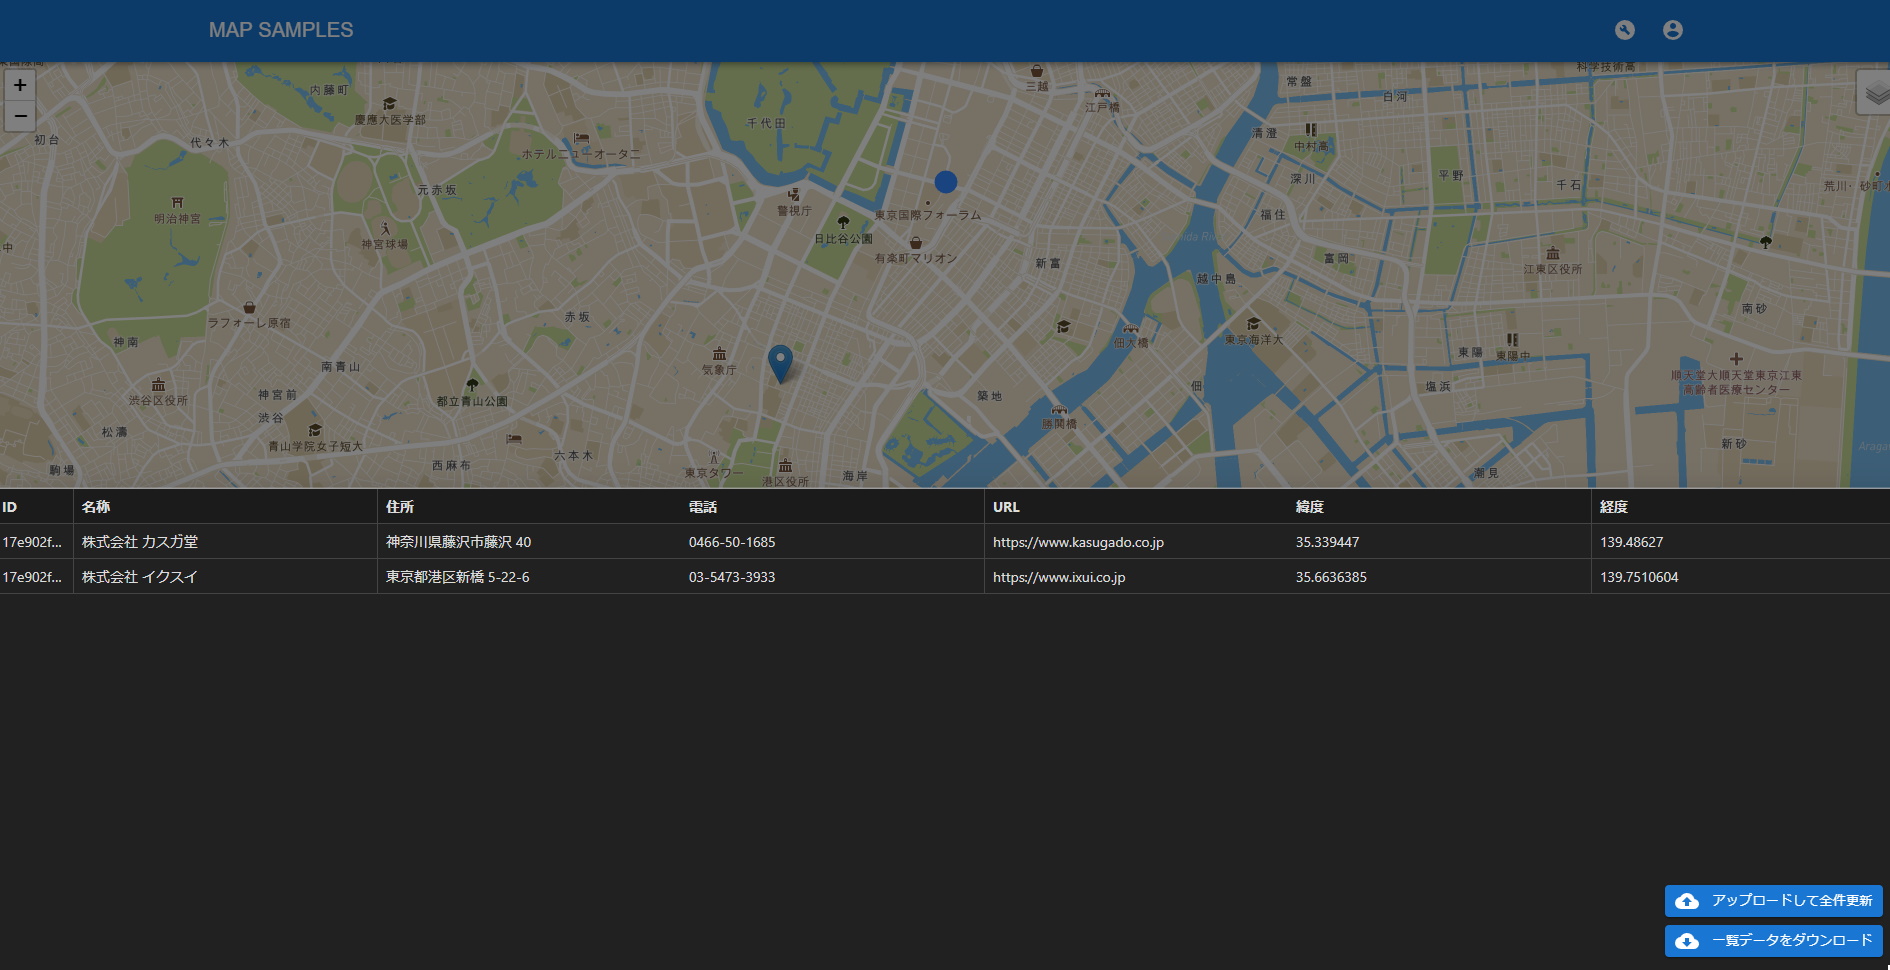Click アップロードして全件更新 upload button
The image size is (1890, 970).
pyautogui.click(x=1773, y=900)
